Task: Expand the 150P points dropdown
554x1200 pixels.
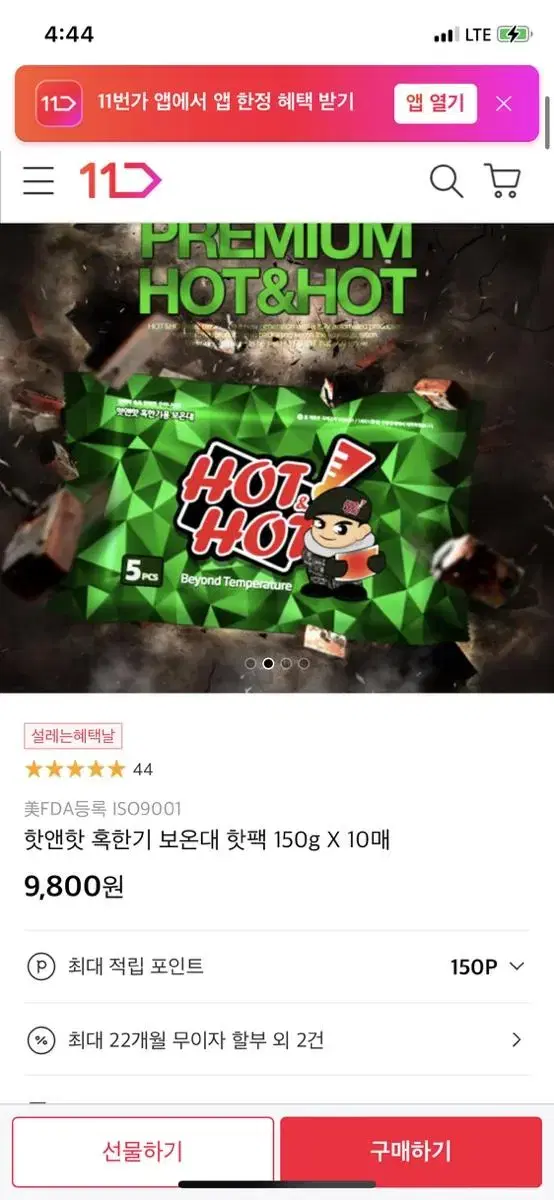Action: 487,966
